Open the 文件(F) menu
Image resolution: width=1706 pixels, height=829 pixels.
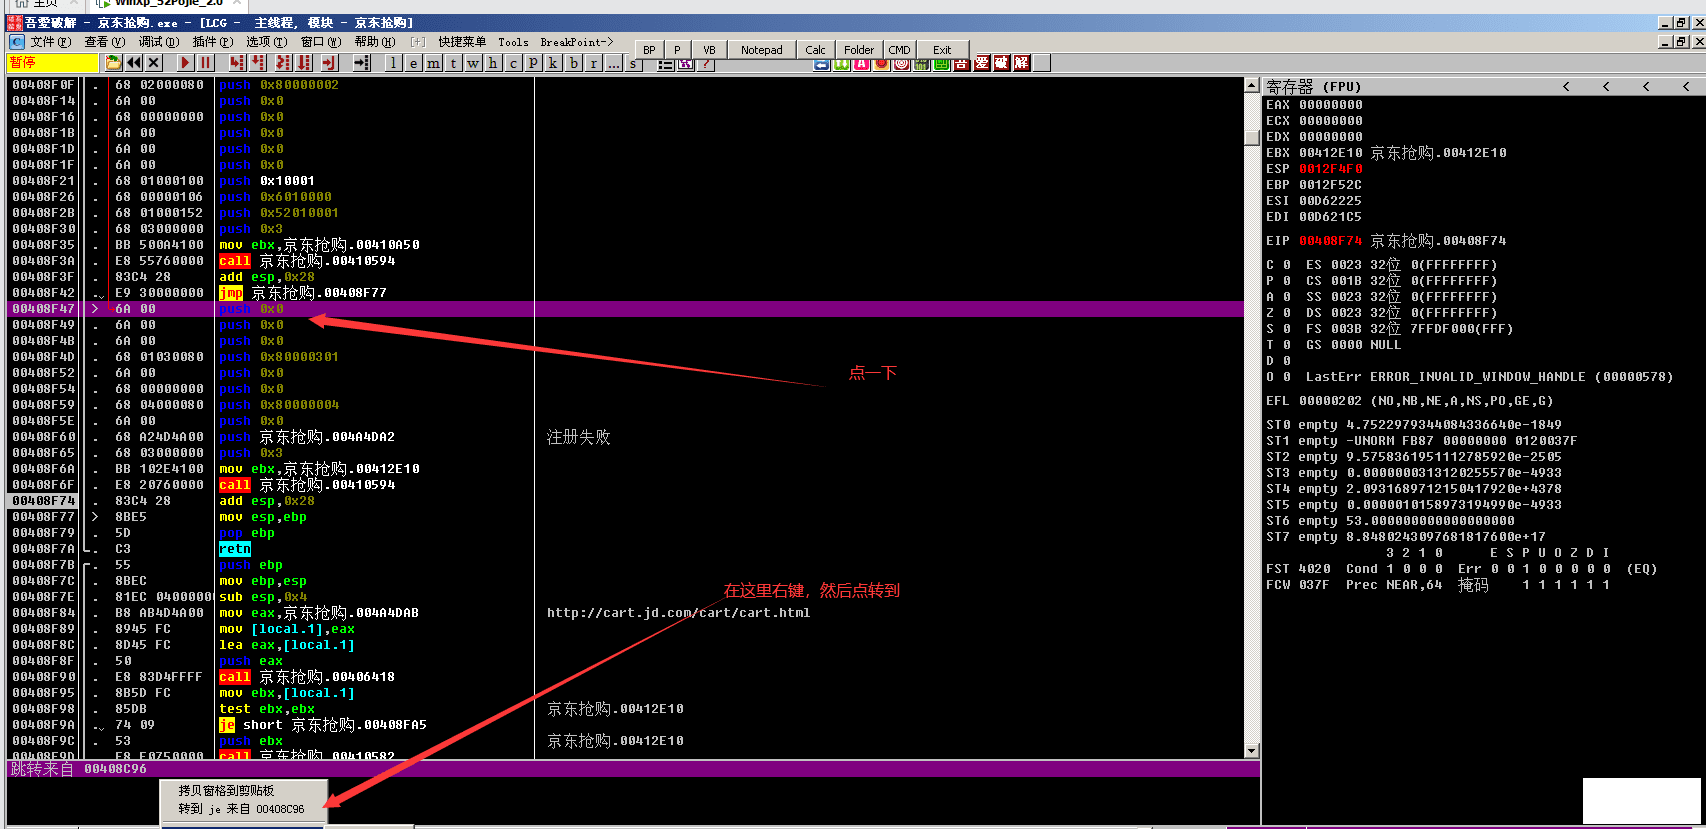point(50,42)
